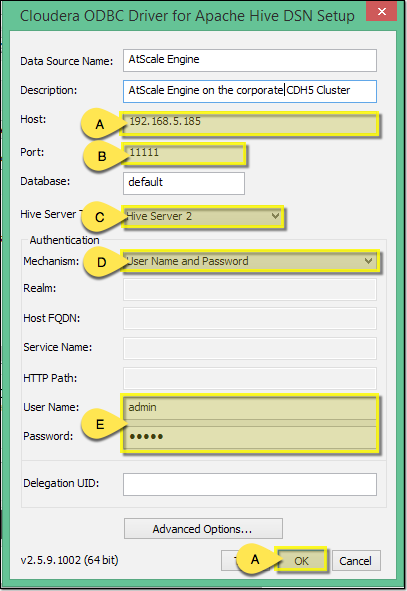Click the Host field showing 192.168.5.185
Viewport: 407px width, 591px height.
point(249,124)
